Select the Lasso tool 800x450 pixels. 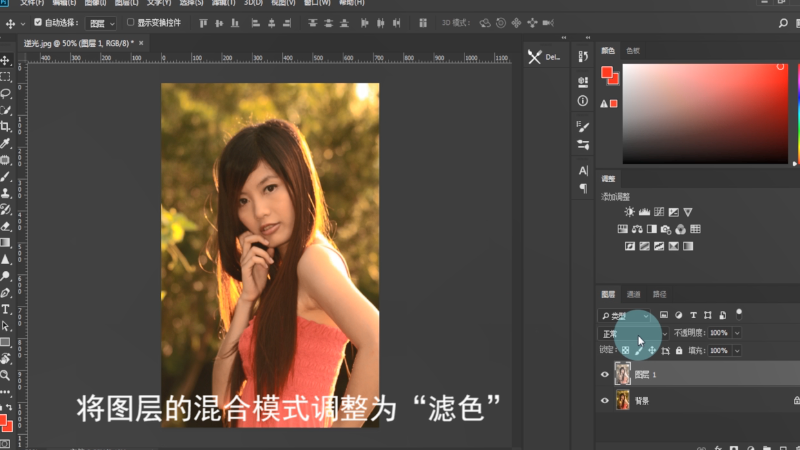point(6,93)
